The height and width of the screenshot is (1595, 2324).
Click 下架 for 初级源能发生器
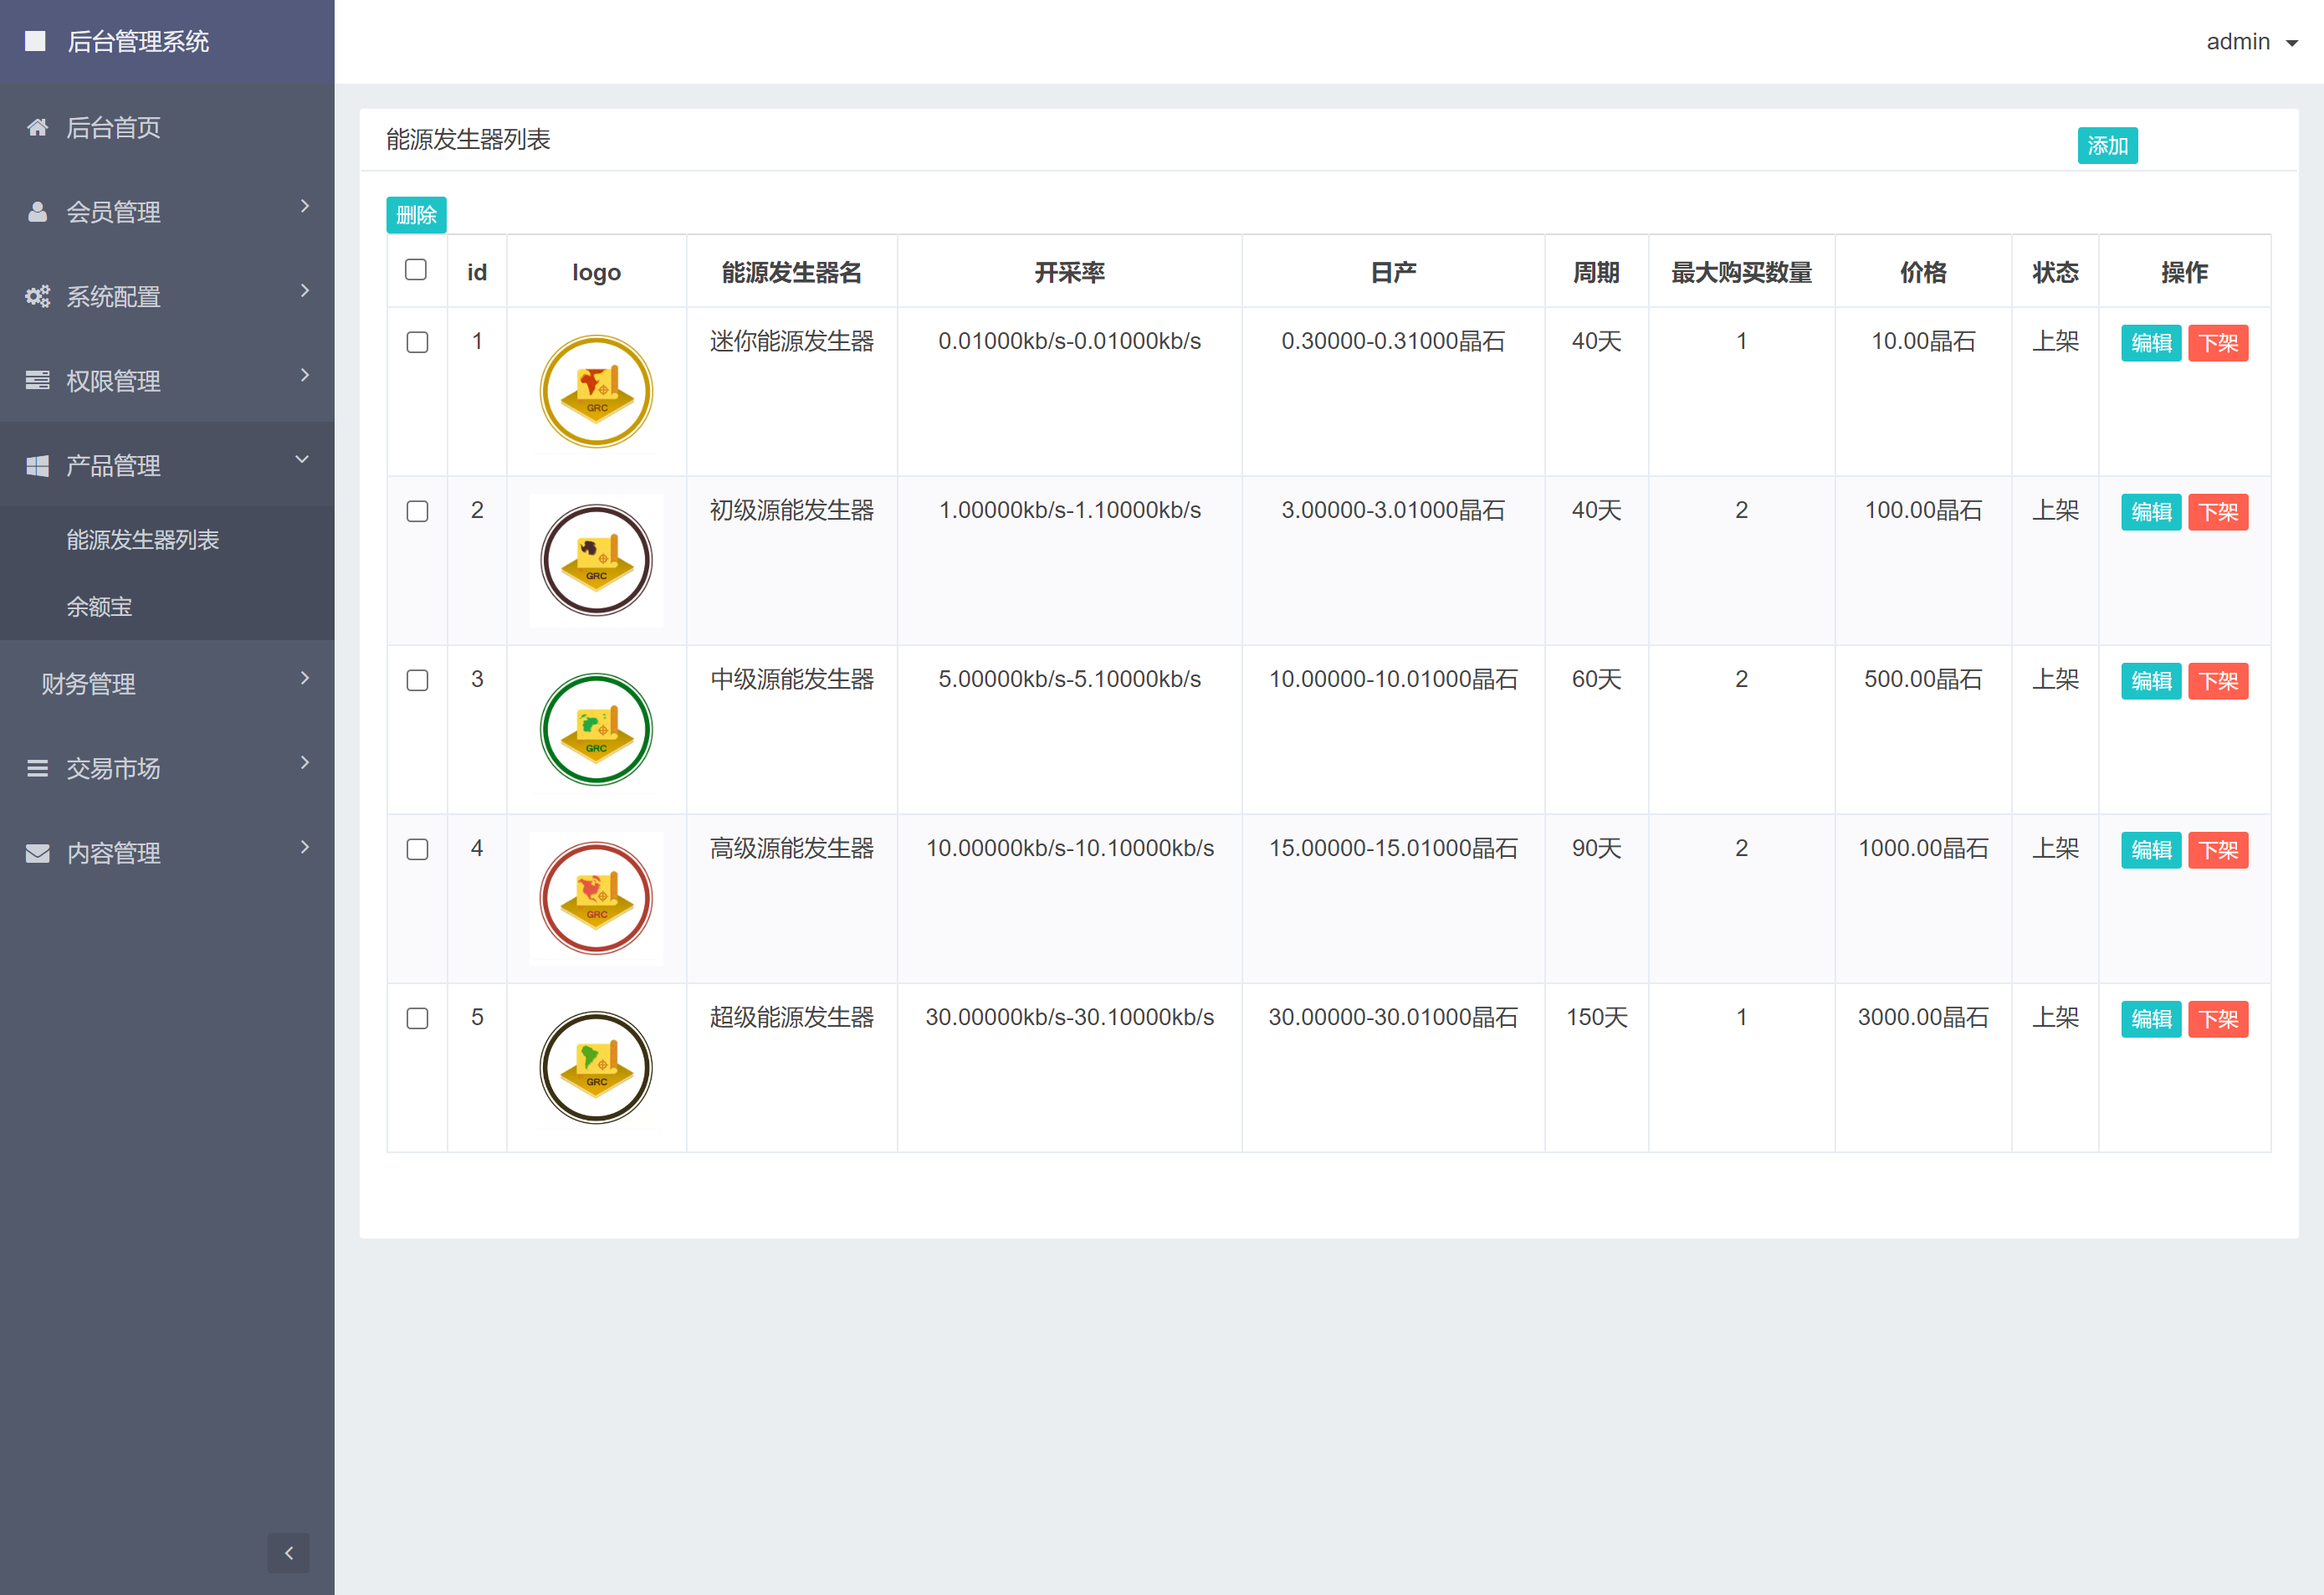2218,512
